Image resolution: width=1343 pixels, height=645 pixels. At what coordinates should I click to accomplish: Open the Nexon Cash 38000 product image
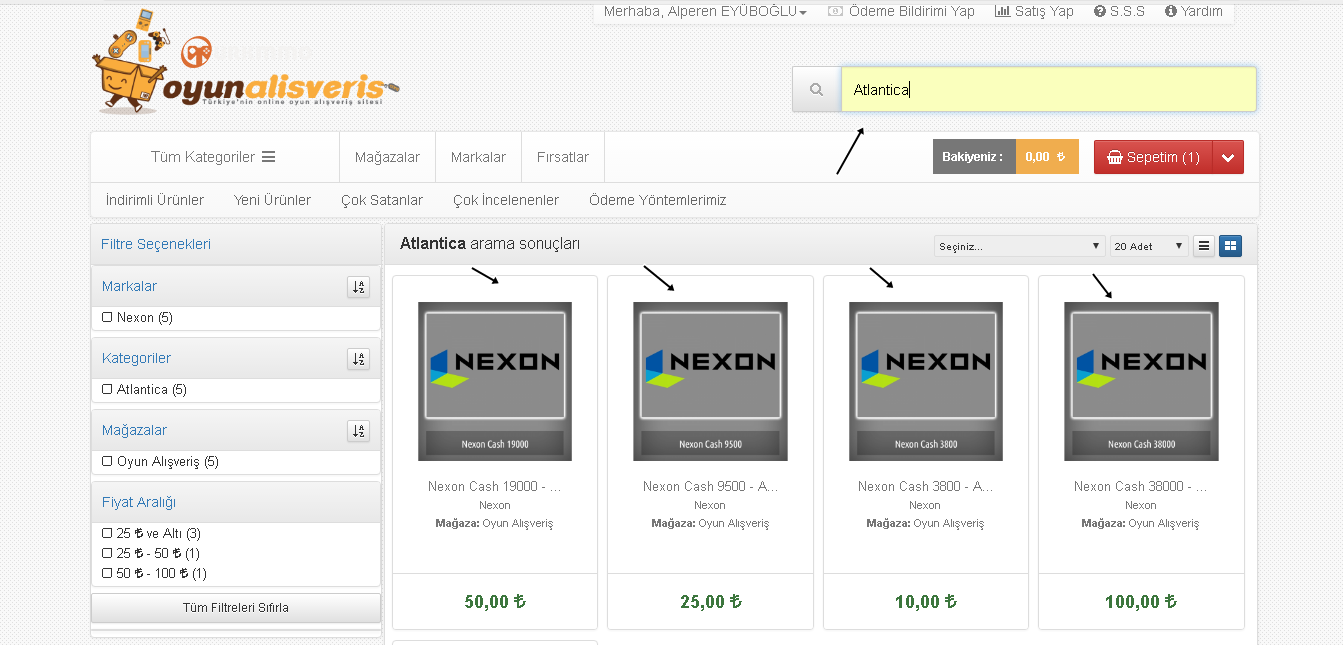coord(1141,381)
